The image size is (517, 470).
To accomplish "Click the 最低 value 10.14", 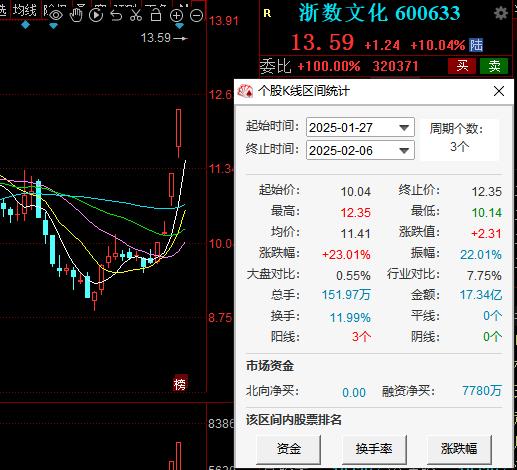I will pyautogui.click(x=487, y=213).
